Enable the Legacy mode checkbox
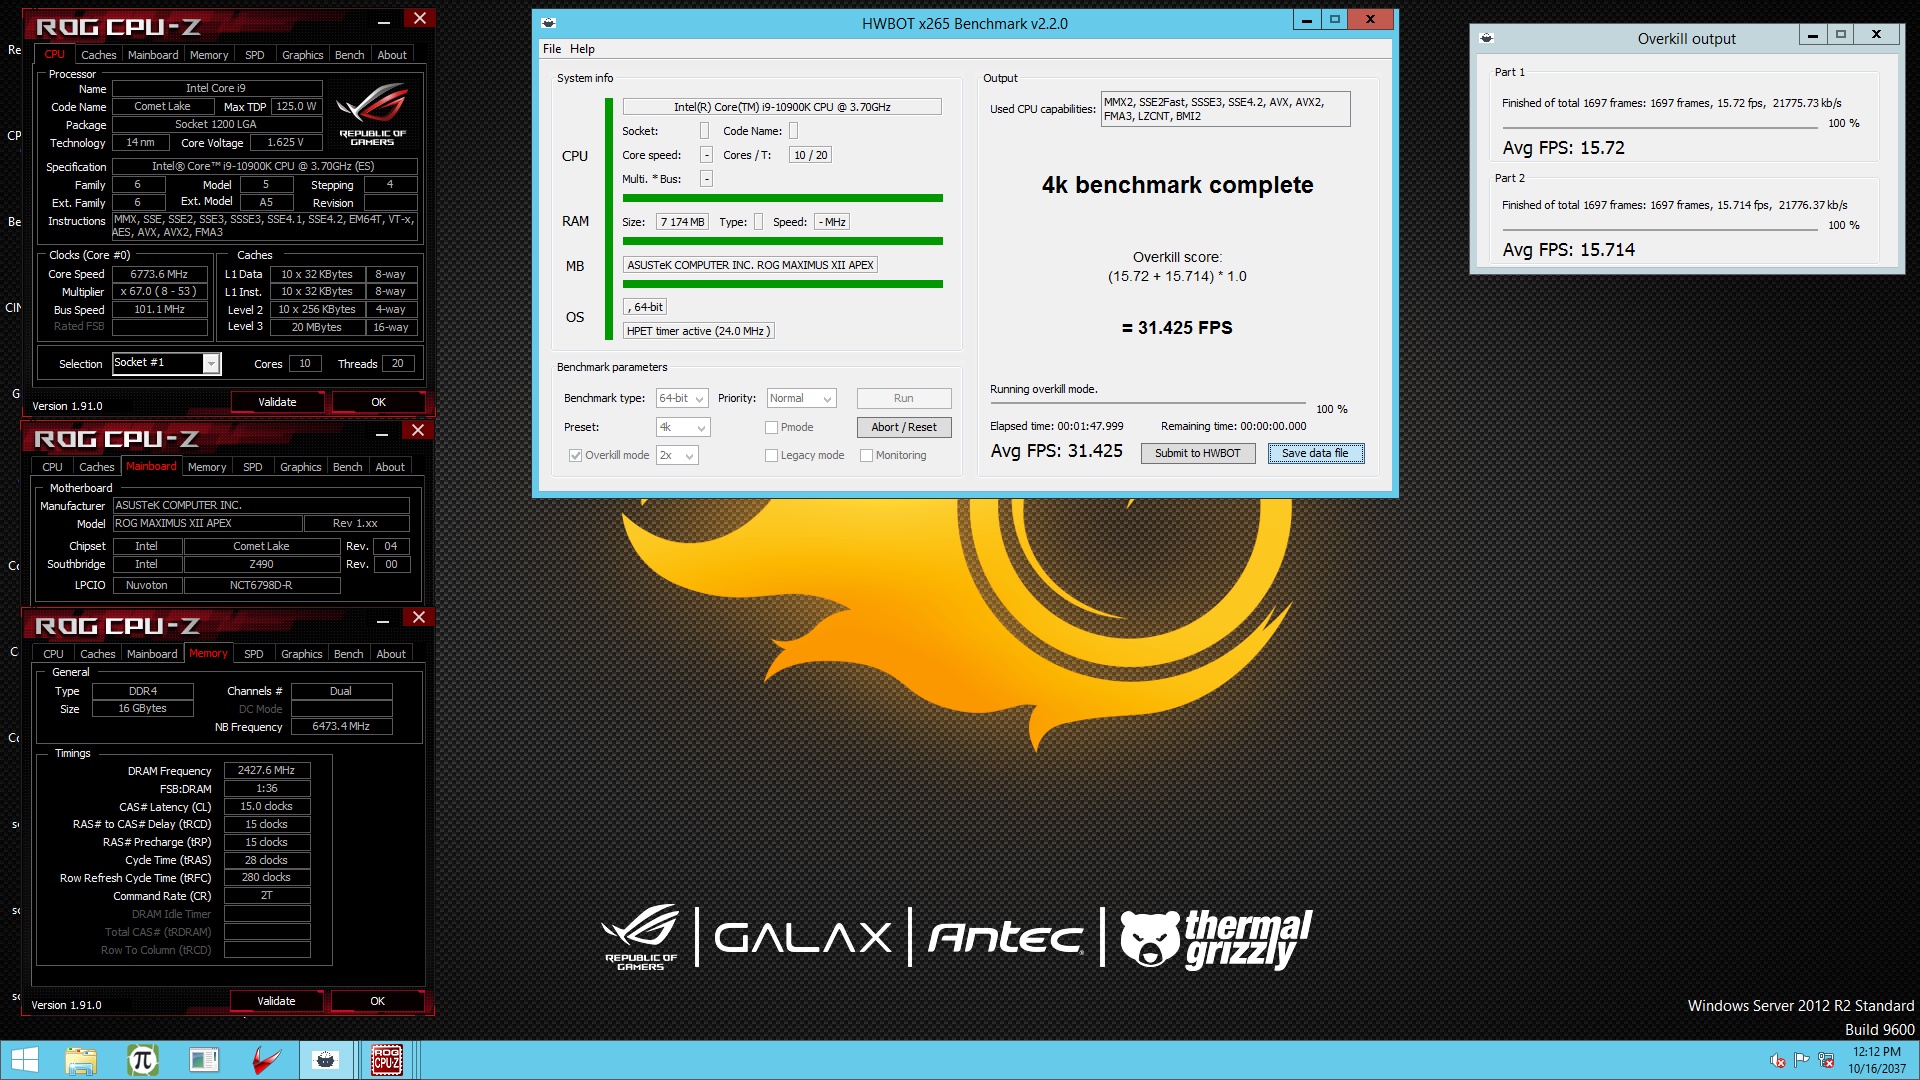Screen dimensions: 1920x1080 771,456
